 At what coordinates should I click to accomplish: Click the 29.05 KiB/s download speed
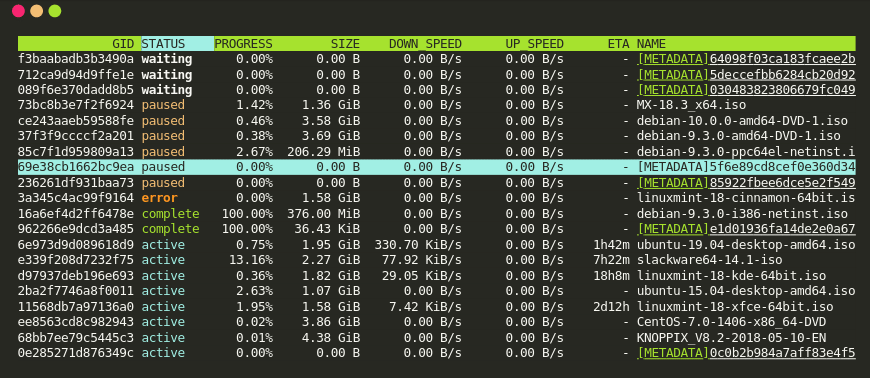point(422,275)
